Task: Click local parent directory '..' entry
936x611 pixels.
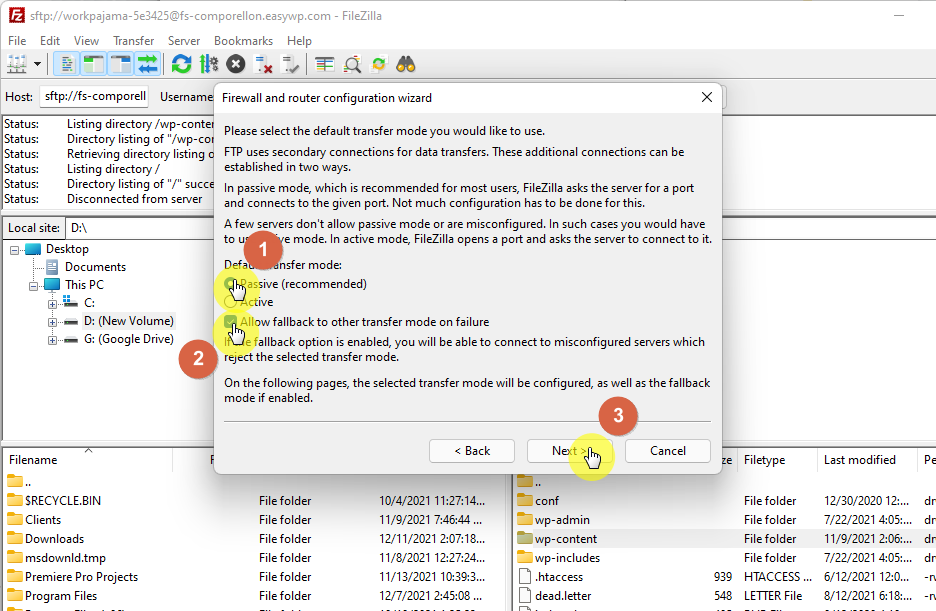Action: (x=27, y=482)
